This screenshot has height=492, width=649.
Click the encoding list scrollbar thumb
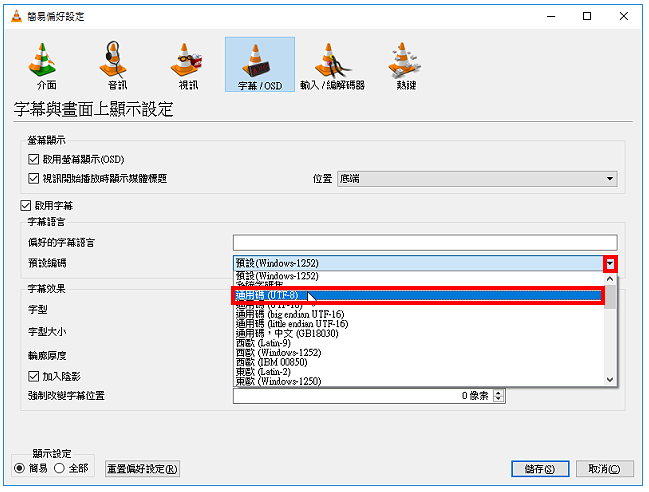[x=610, y=297]
